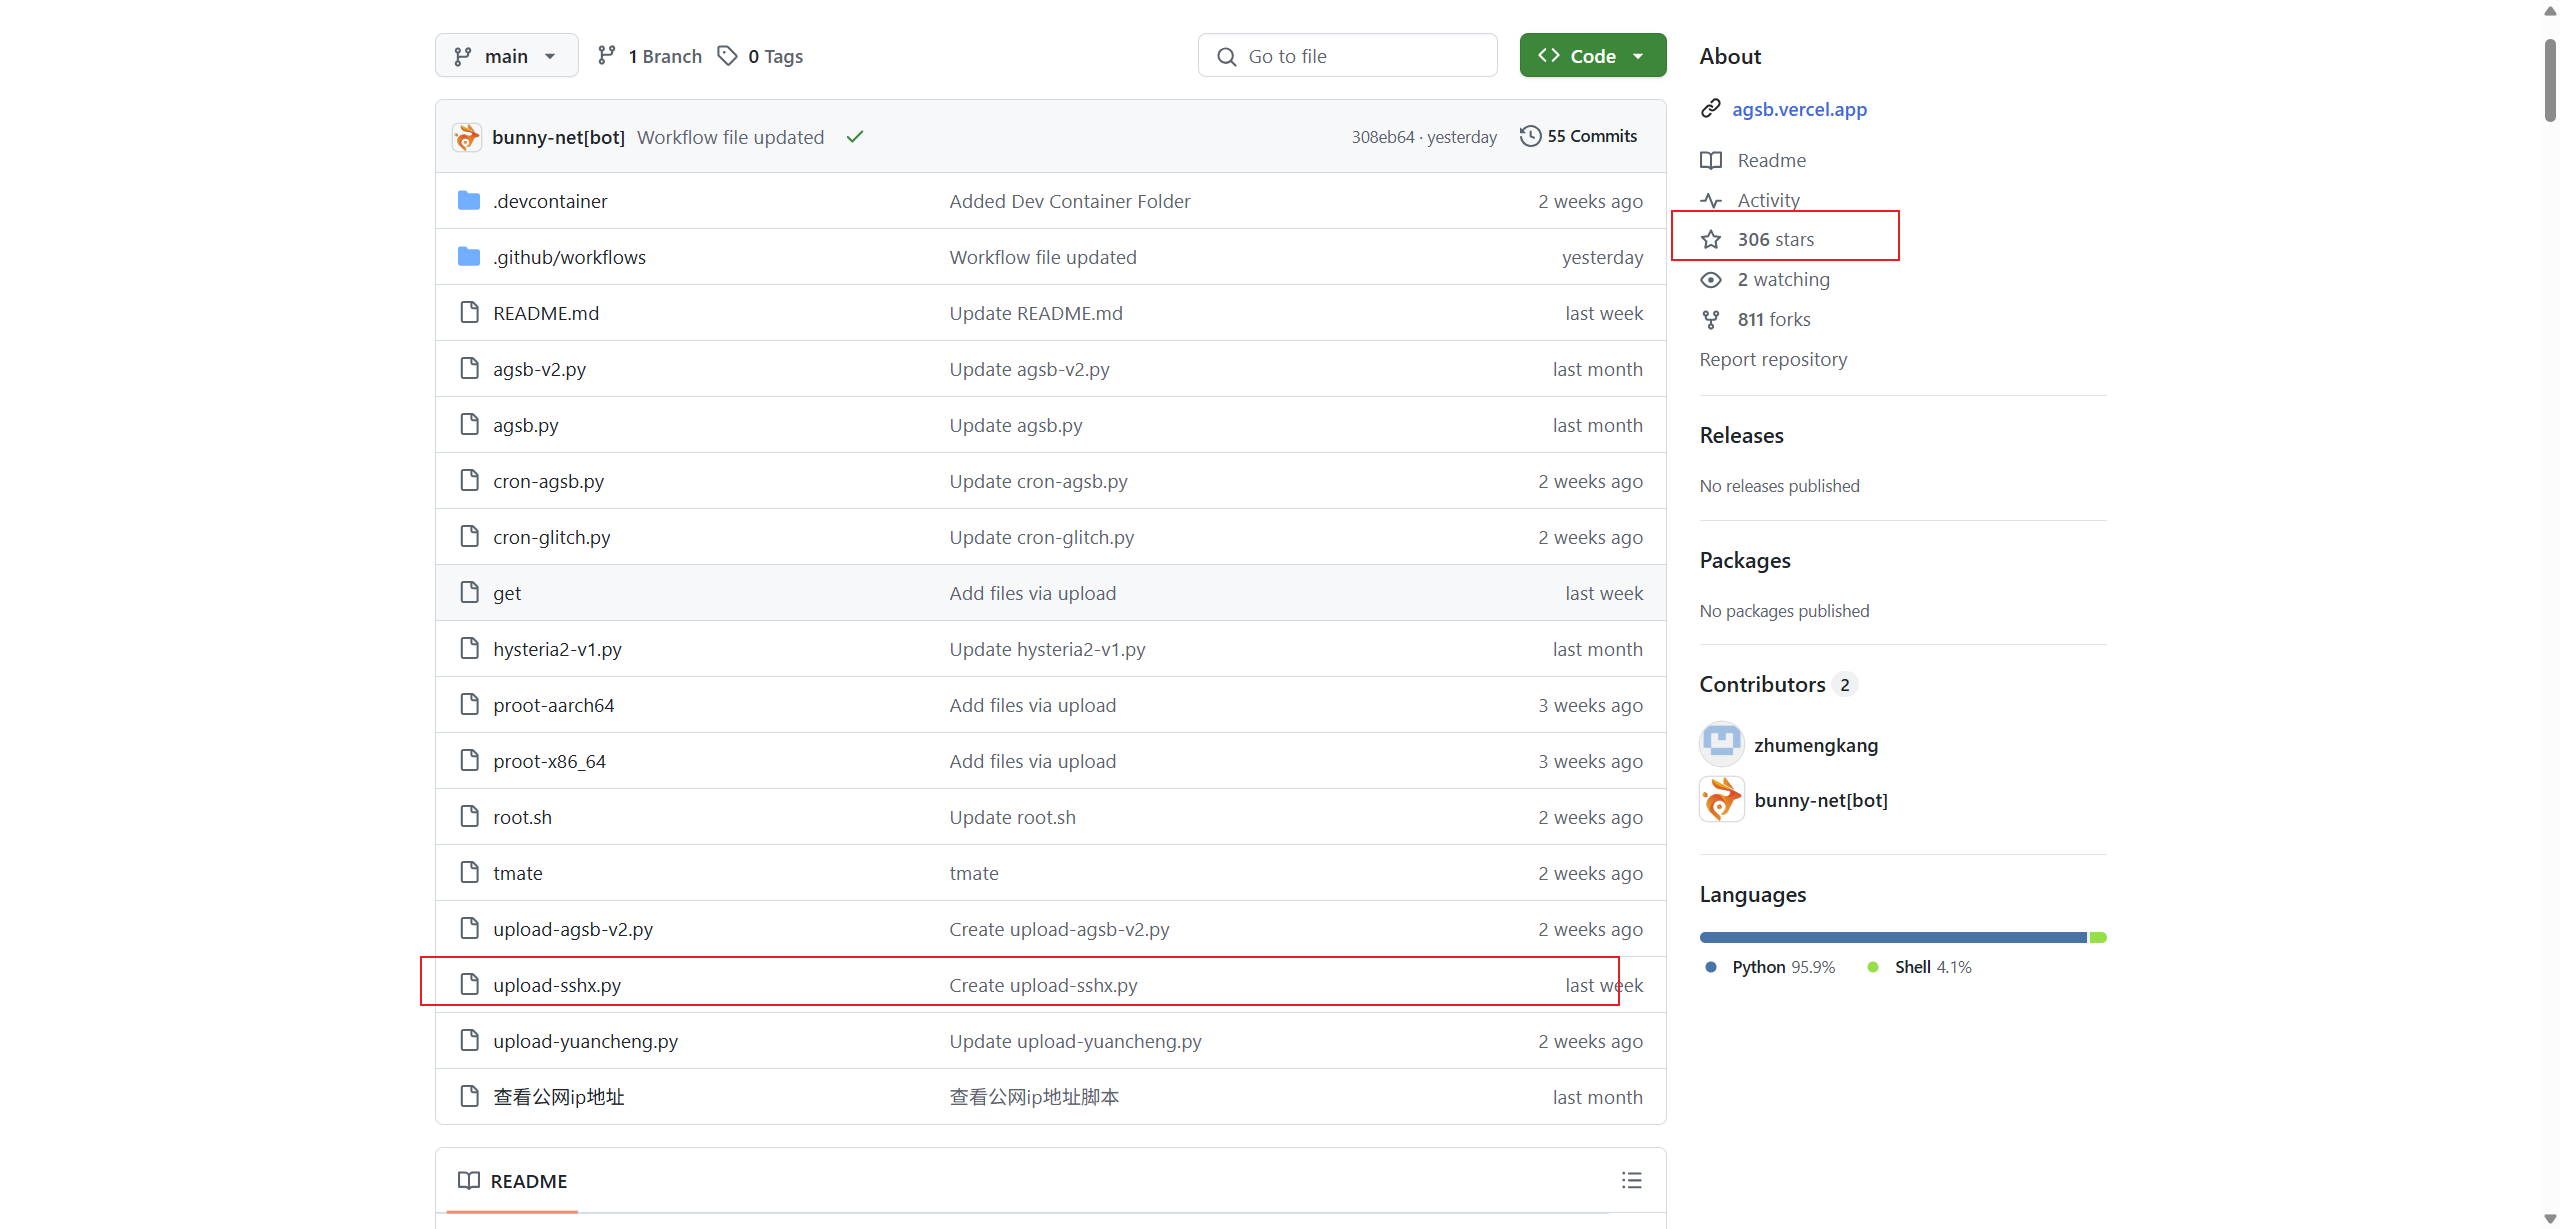
Task: Click the eye icon beside 2 watching
Action: [x=1711, y=279]
